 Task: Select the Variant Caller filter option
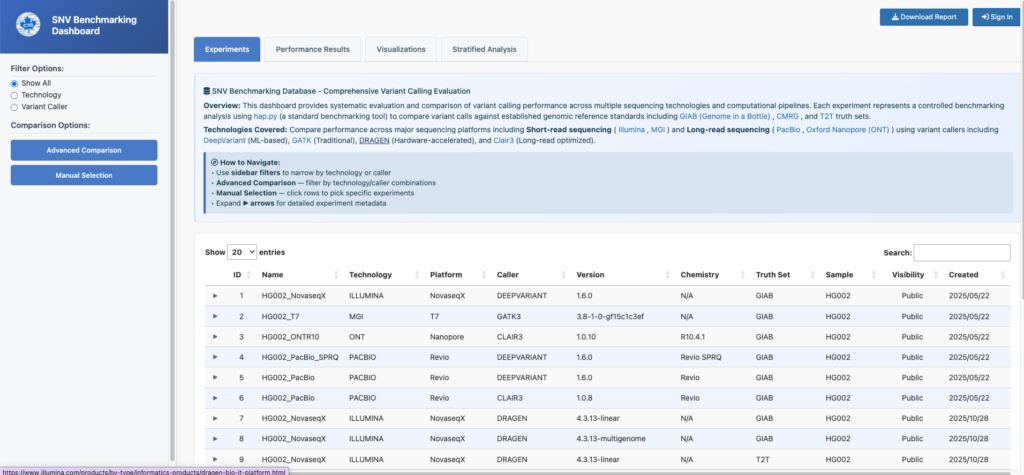(14, 106)
